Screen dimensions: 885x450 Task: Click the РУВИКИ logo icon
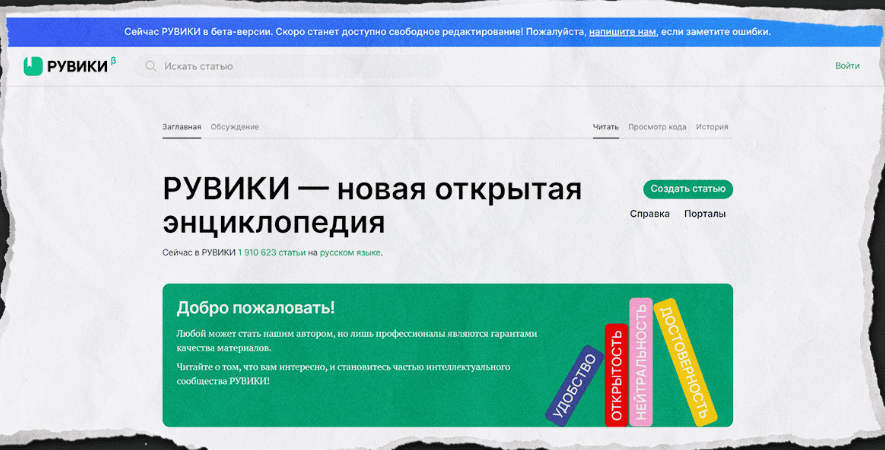point(33,66)
